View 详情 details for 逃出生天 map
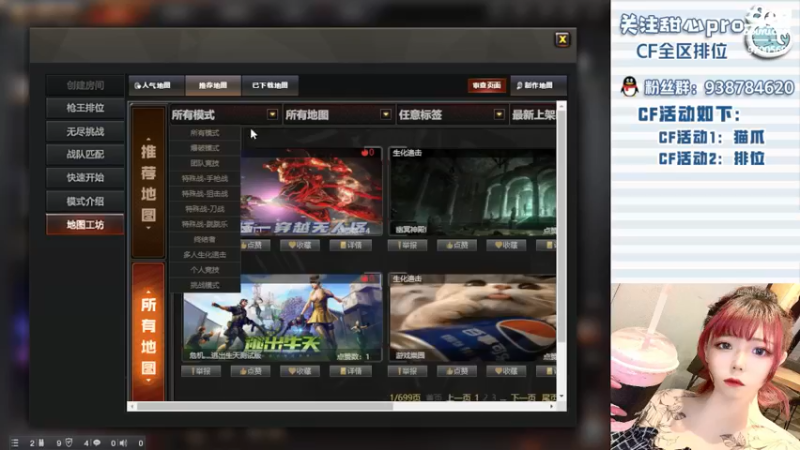The image size is (800, 450). [350, 371]
